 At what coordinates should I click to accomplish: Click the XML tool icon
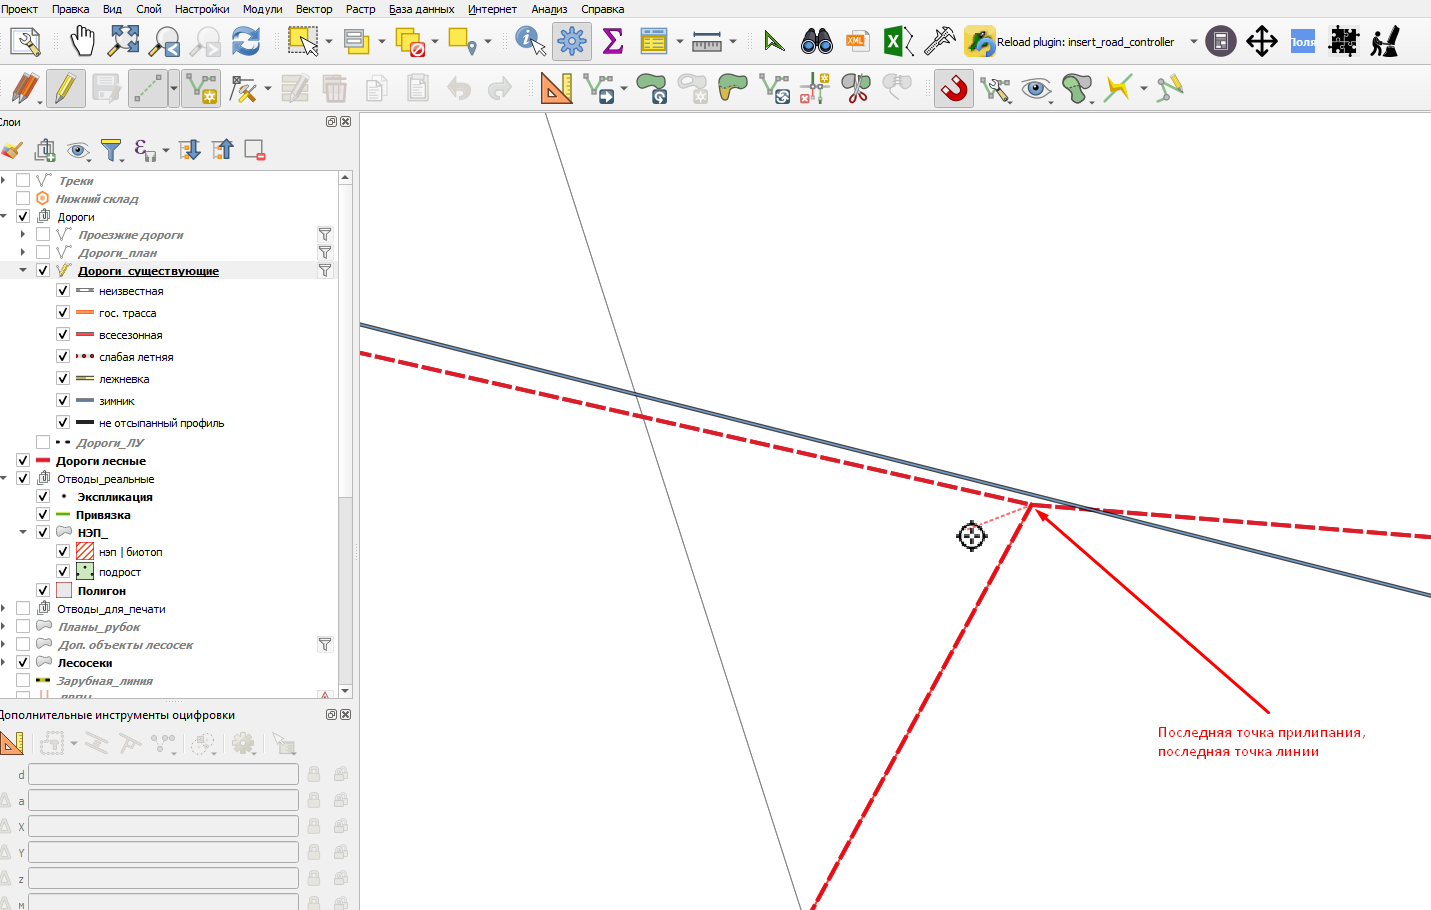point(857,41)
